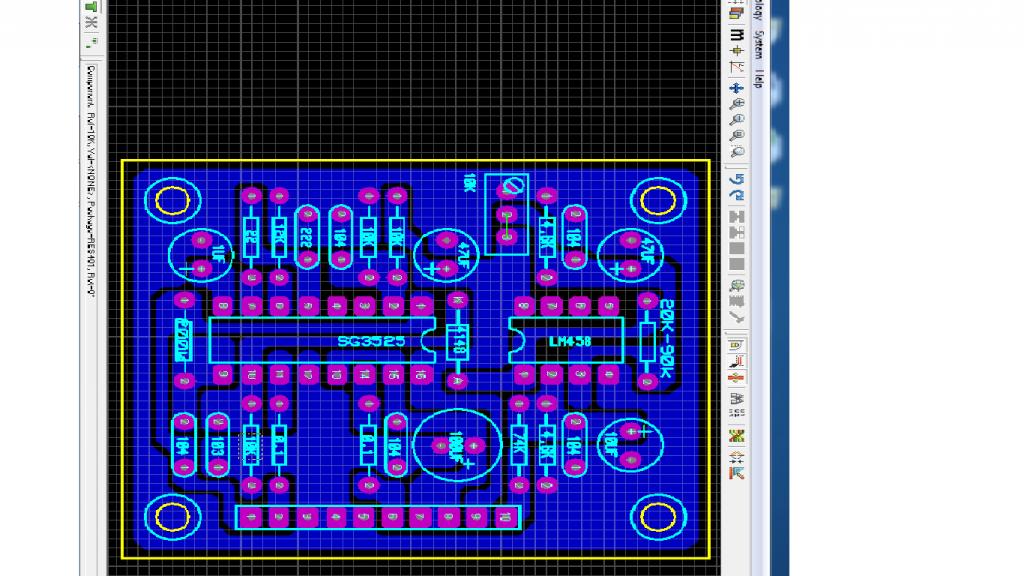The height and width of the screenshot is (576, 1024).
Task: Open the System menu
Action: [x=758, y=45]
